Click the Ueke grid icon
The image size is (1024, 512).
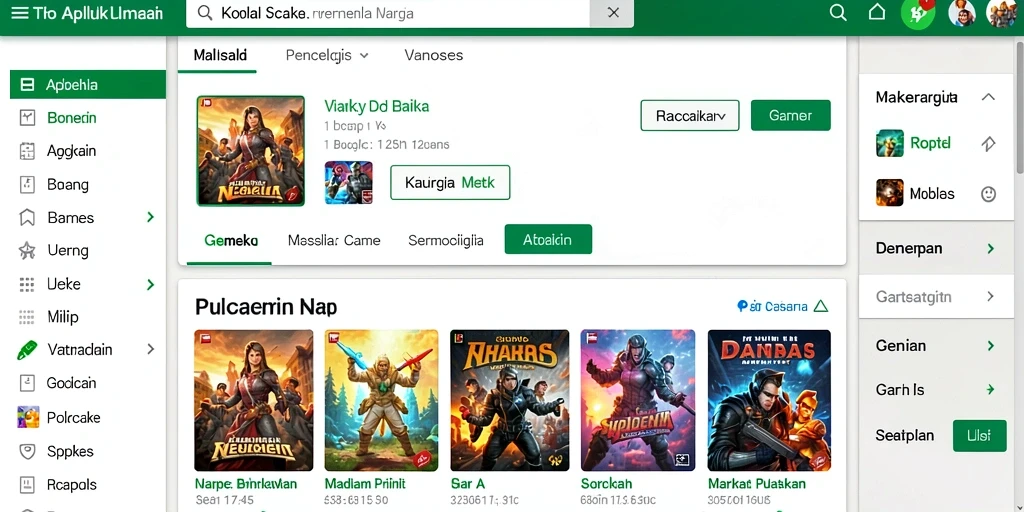27,284
